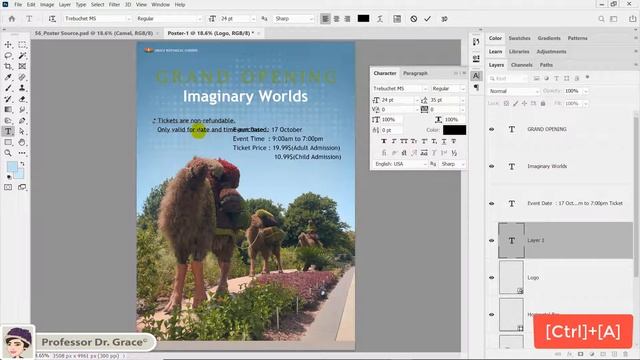Viewport: 640px width, 360px height.
Task: Select the Eyedropper tool
Action: pos(8,77)
